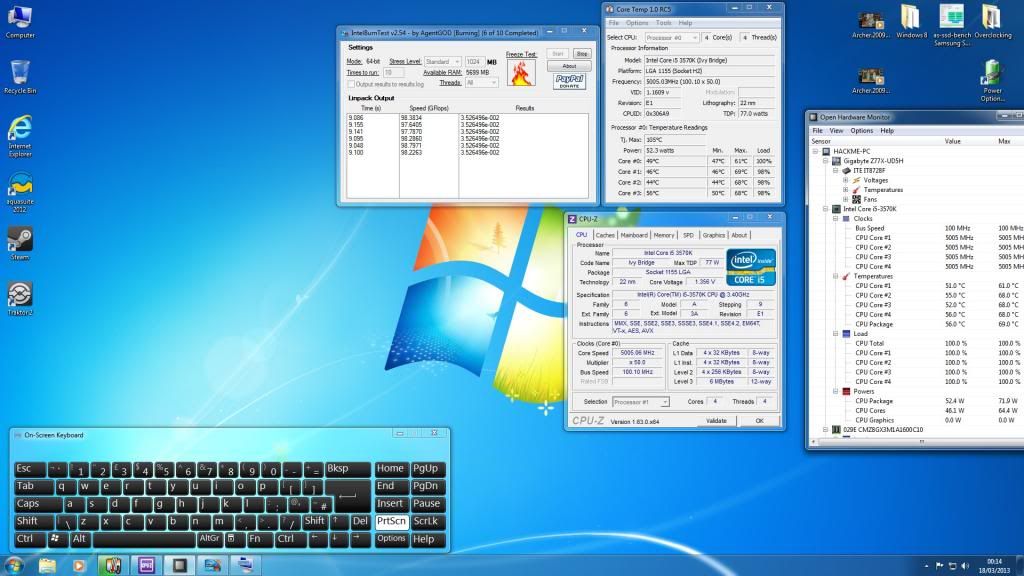Select the CPU Graphics row in Open Hardware Monitor
The width and height of the screenshot is (1024, 576).
click(918, 420)
